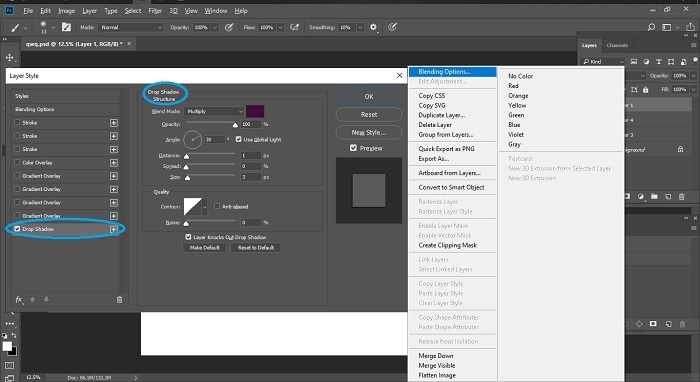Enable the first Stroke checkbox
This screenshot has width=700, height=382.
coord(17,122)
